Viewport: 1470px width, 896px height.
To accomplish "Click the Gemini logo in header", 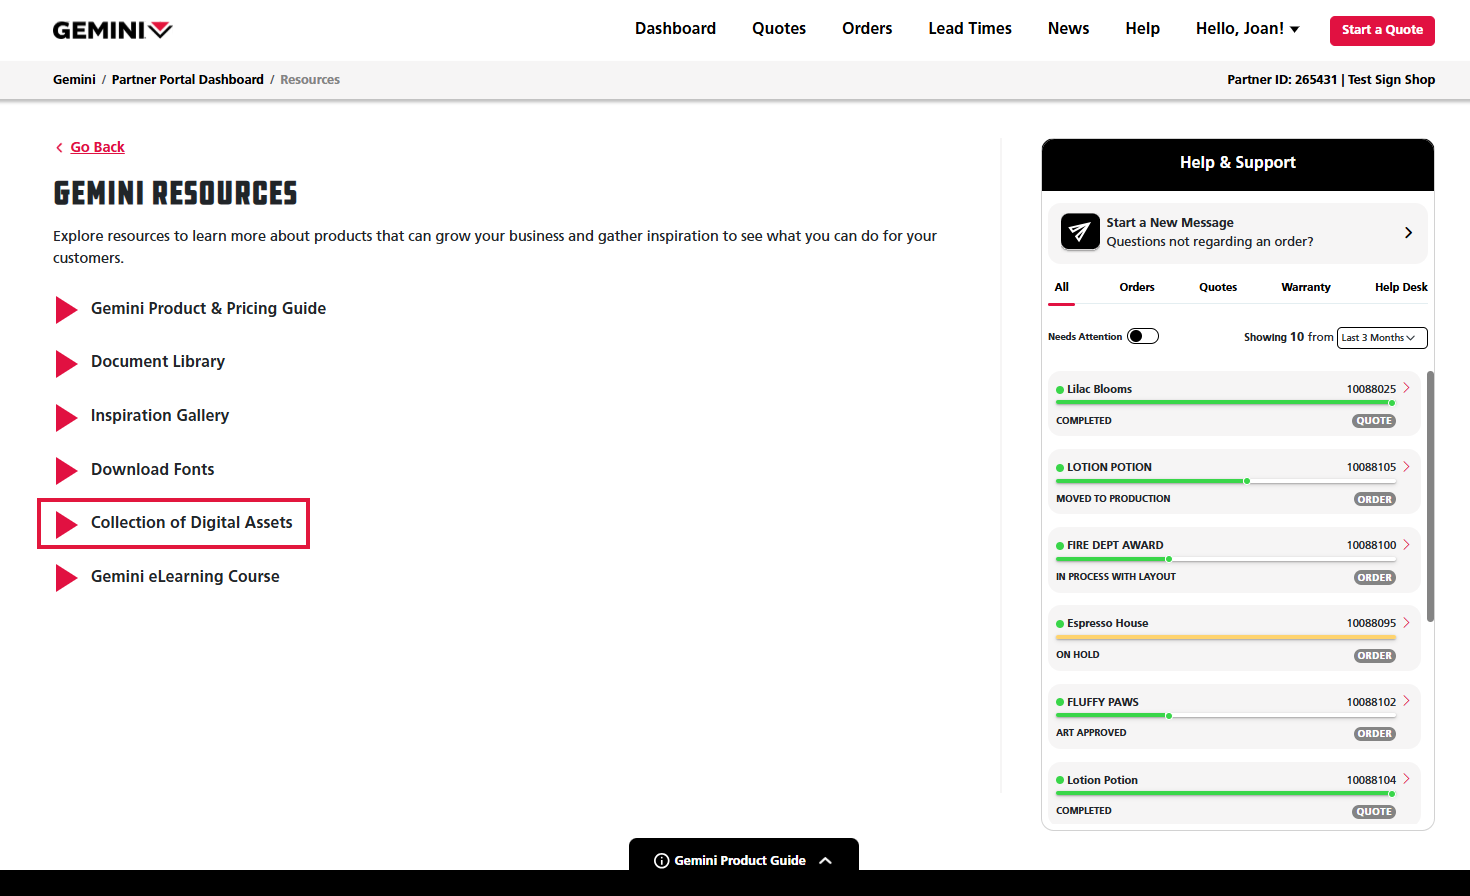I will [x=112, y=30].
